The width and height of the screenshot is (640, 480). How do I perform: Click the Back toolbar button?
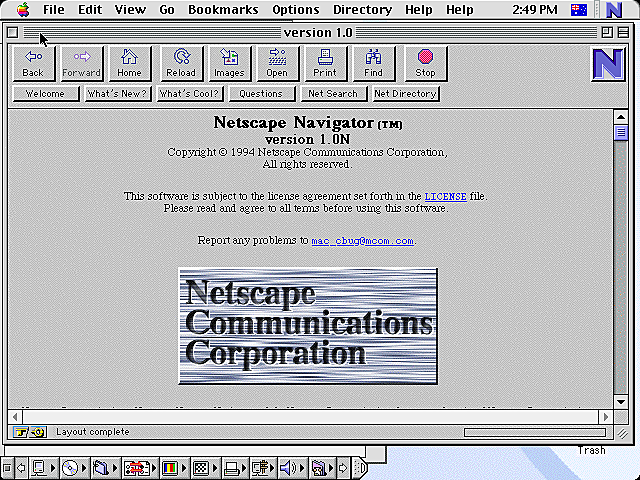(33, 64)
